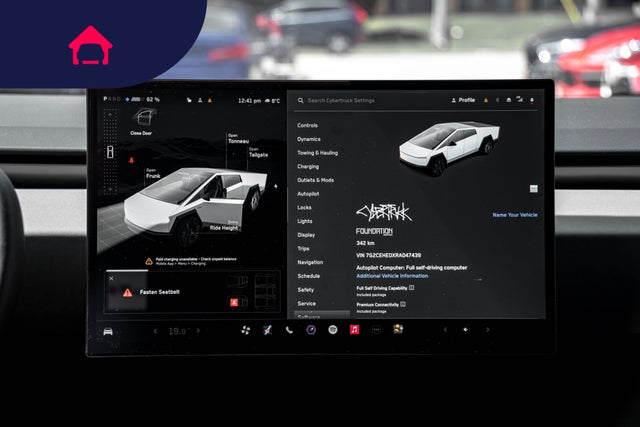Tap the orange alert icon in settings header
Image resolution: width=640 pixels, height=427 pixels.
(486, 100)
